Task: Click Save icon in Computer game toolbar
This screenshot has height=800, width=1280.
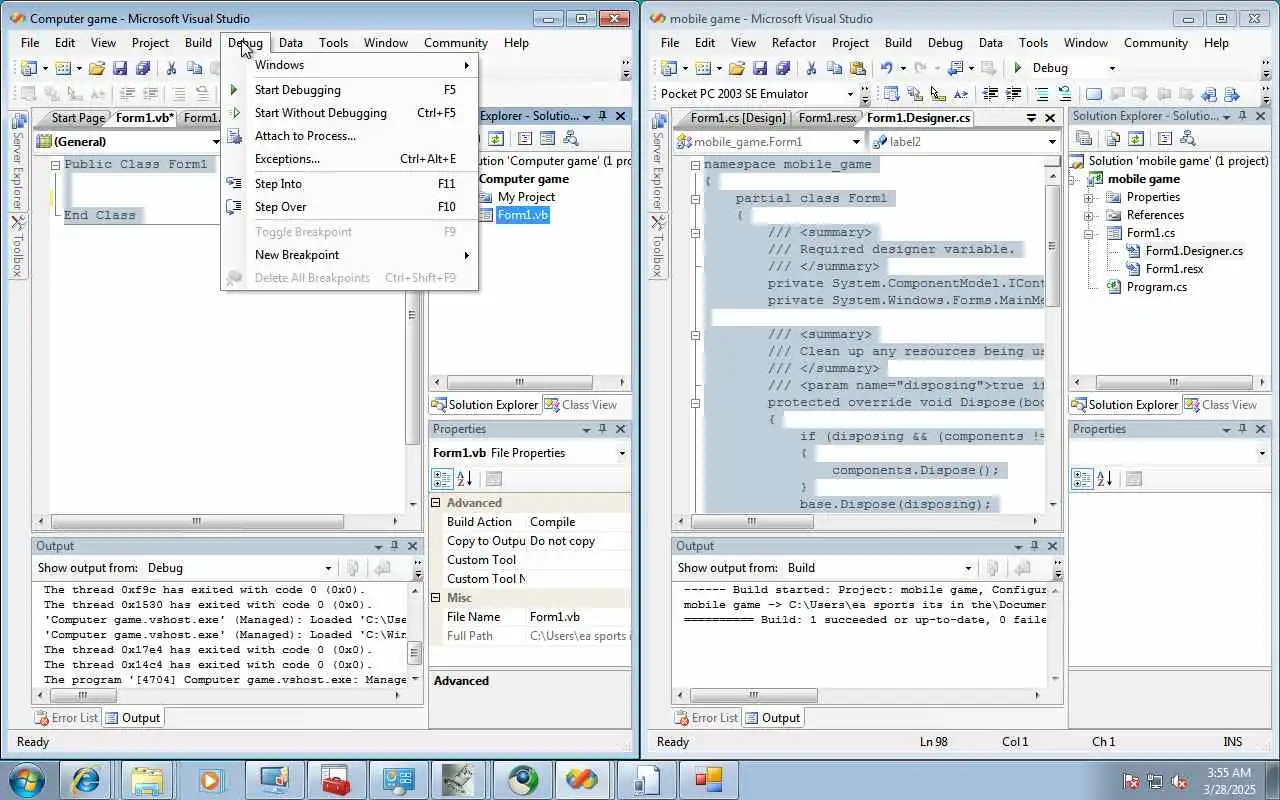Action: point(120,68)
